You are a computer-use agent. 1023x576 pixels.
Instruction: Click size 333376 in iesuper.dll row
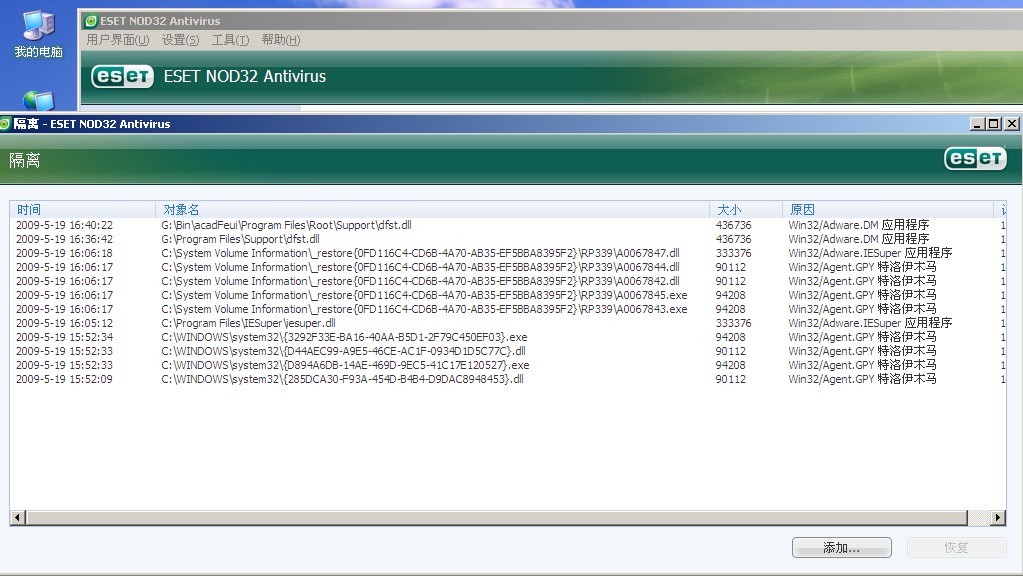coord(733,324)
